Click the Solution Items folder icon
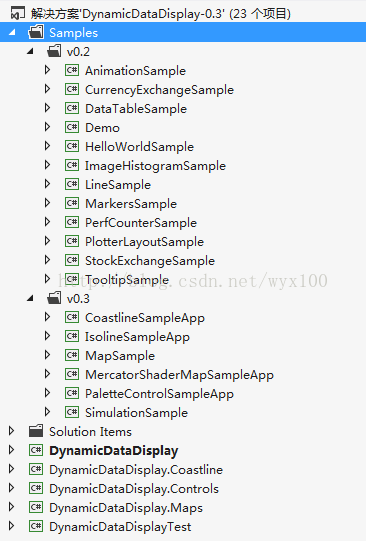 pos(36,431)
